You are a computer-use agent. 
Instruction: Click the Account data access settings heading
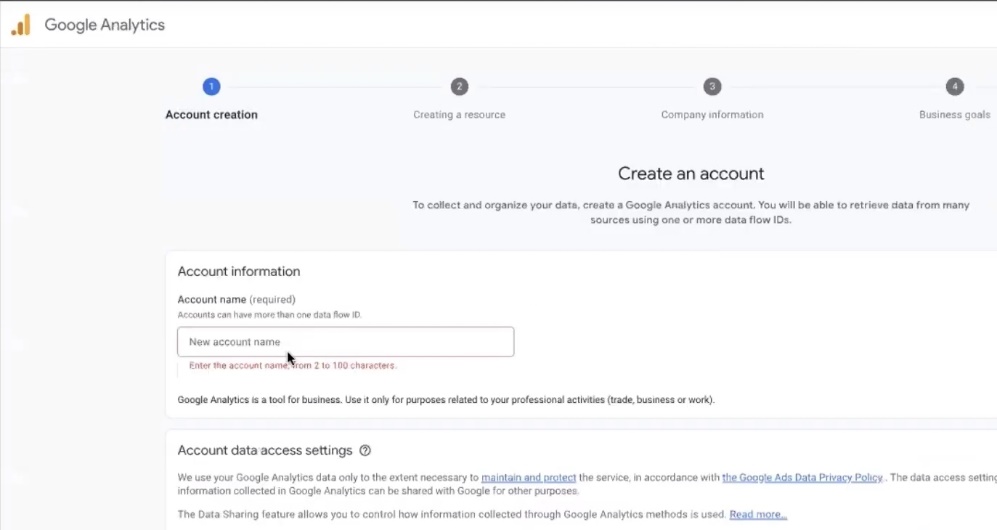(x=264, y=451)
